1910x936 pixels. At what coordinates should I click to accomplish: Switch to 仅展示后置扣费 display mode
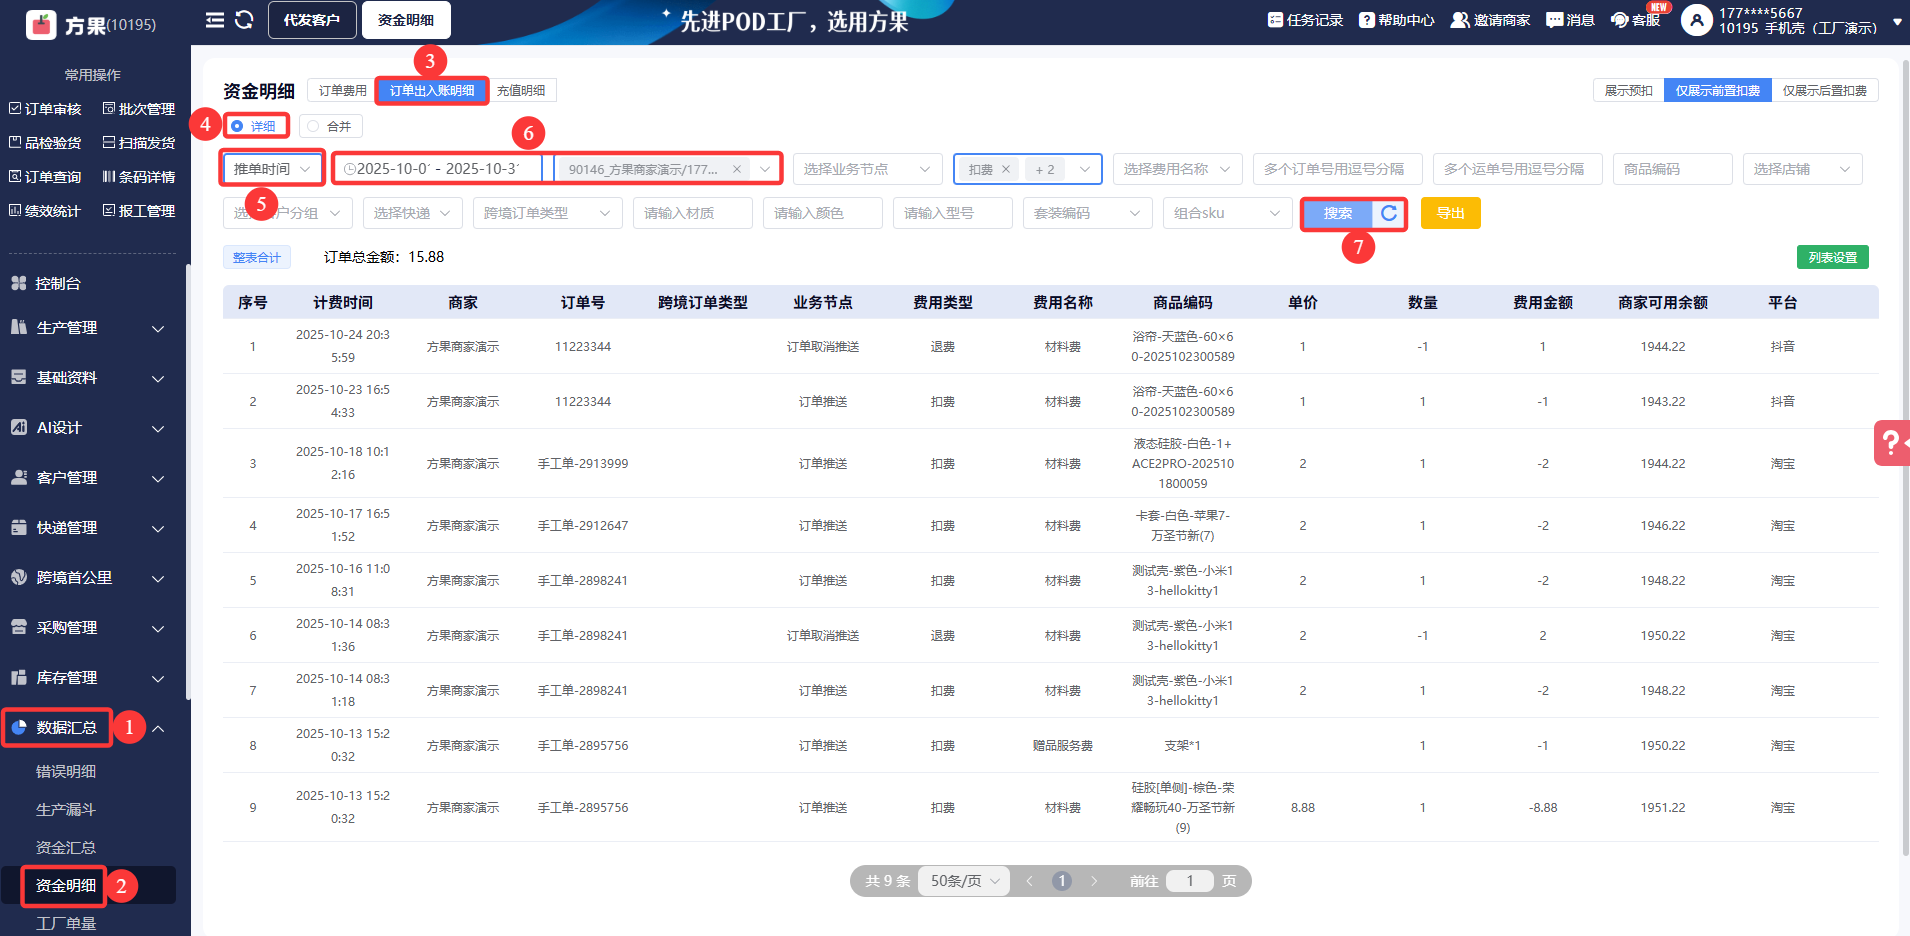pyautogui.click(x=1825, y=91)
